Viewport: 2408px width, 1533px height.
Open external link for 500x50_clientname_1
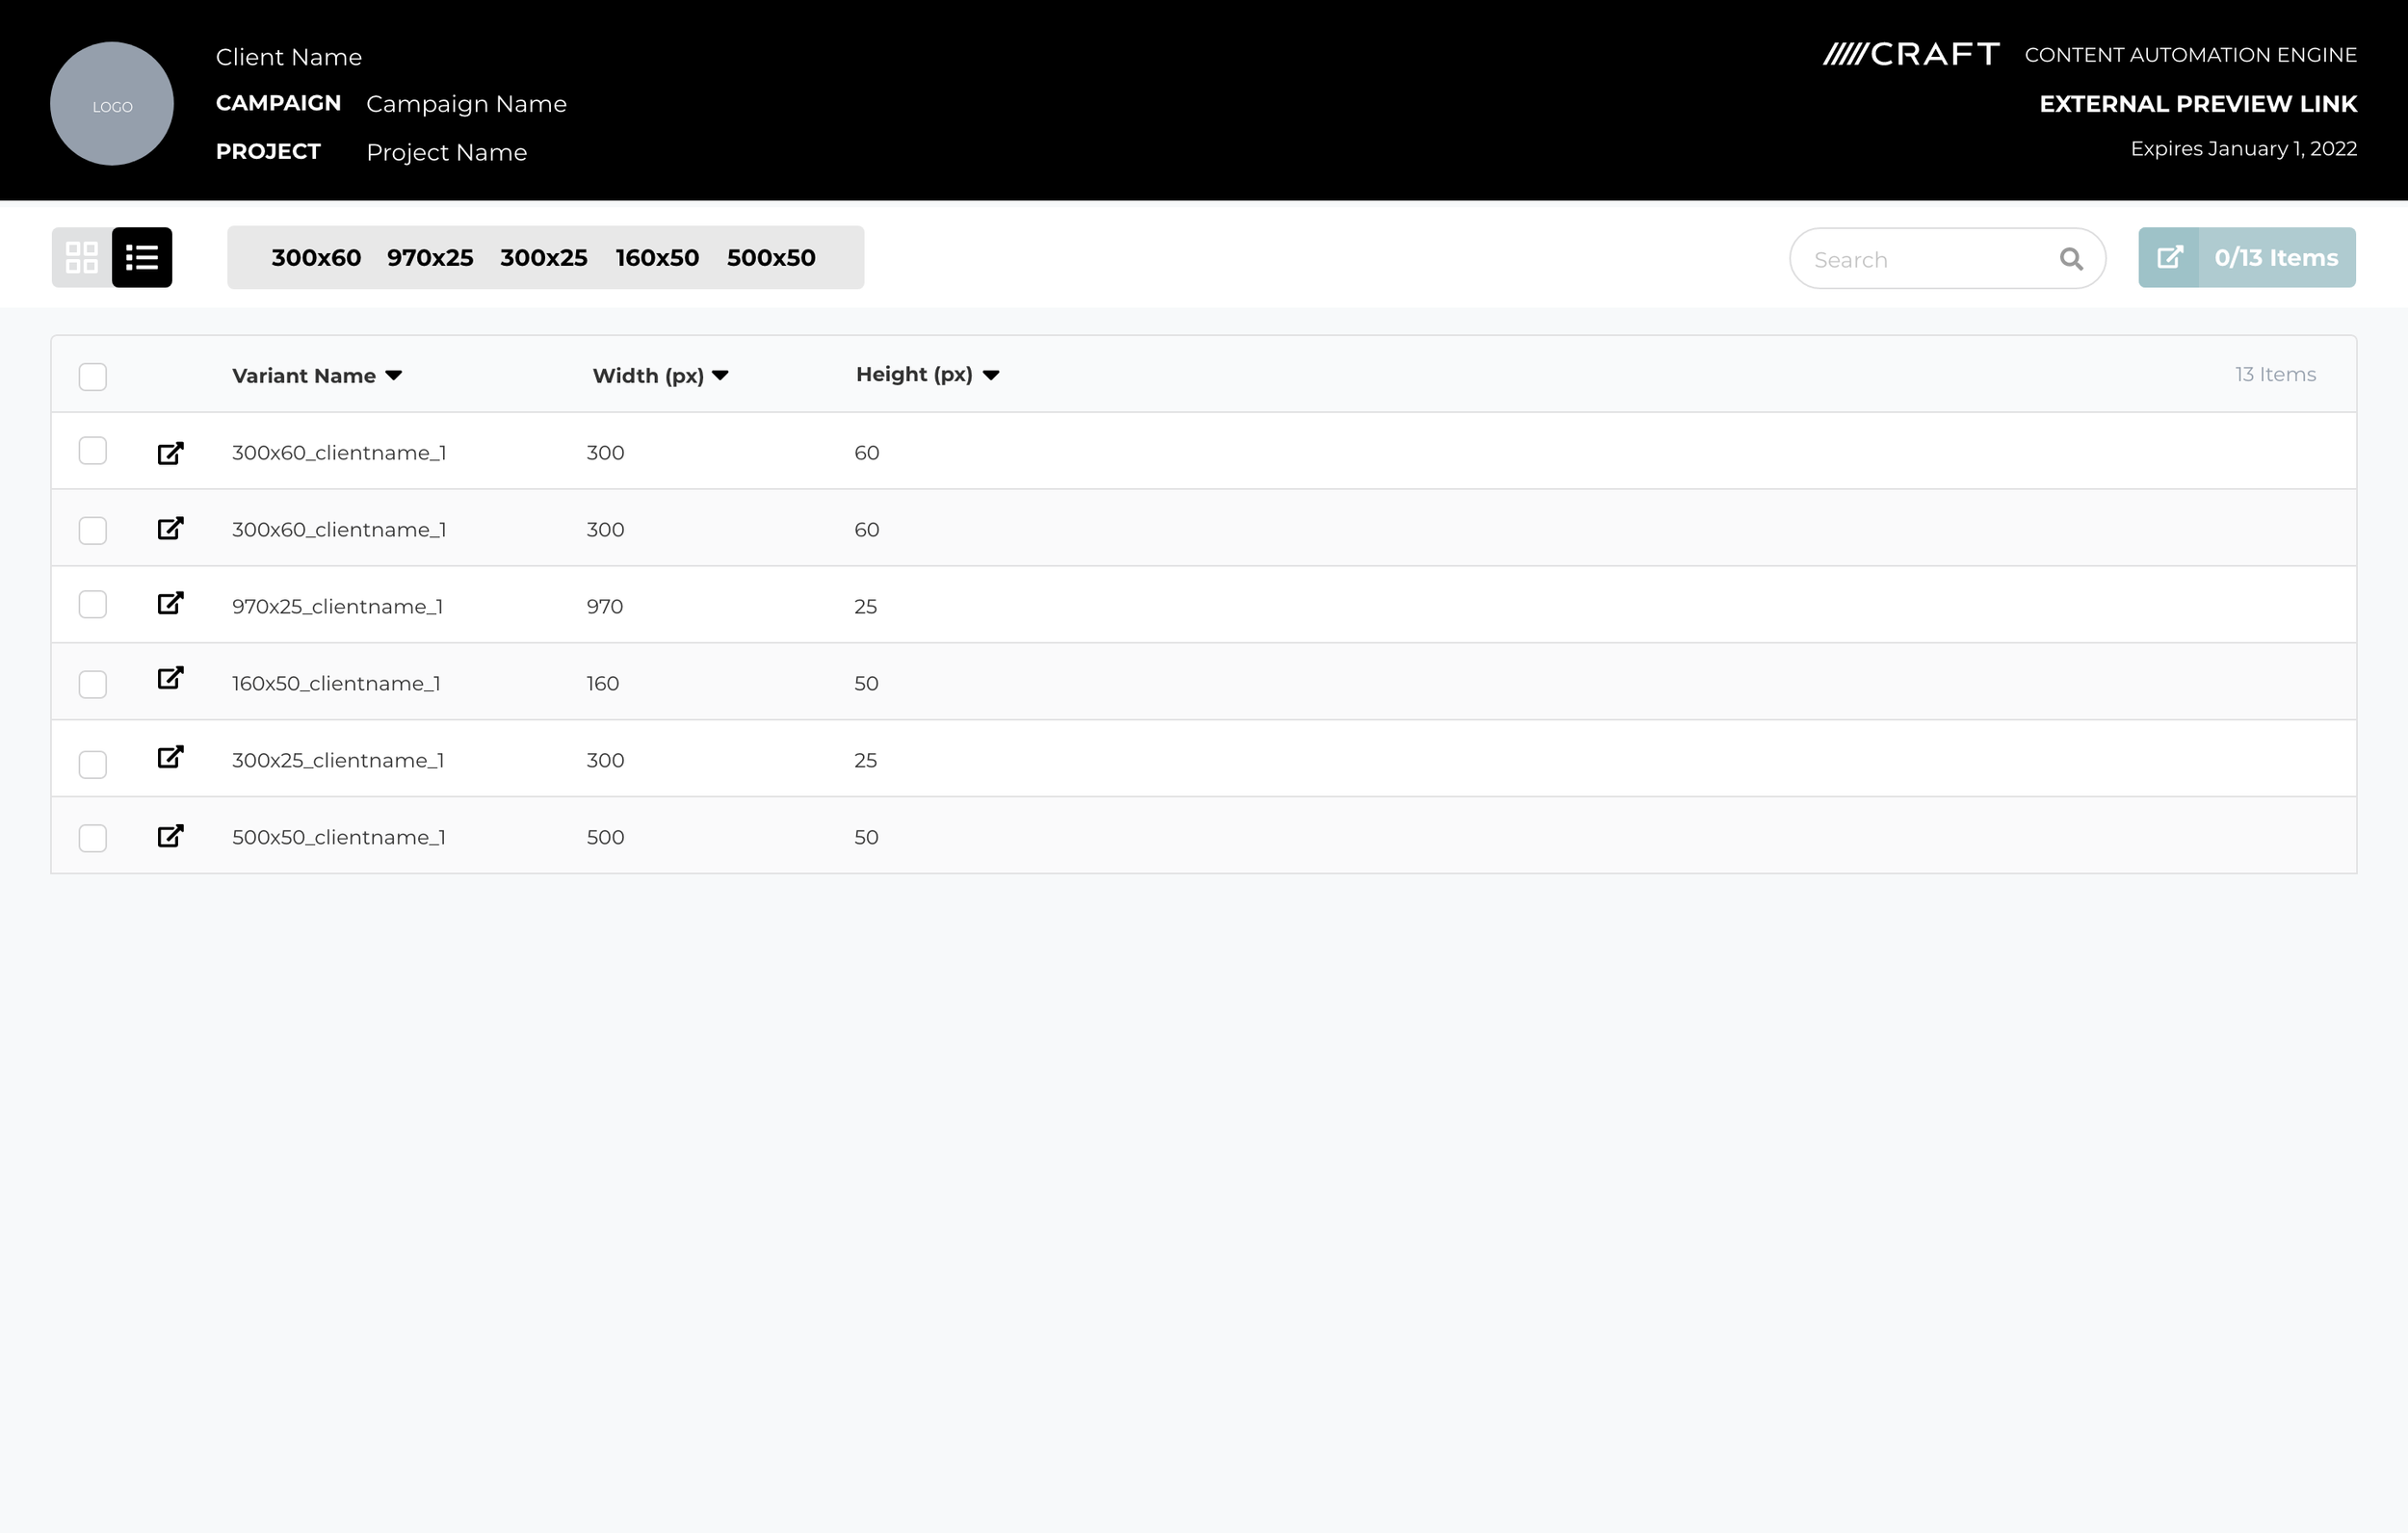coord(171,835)
